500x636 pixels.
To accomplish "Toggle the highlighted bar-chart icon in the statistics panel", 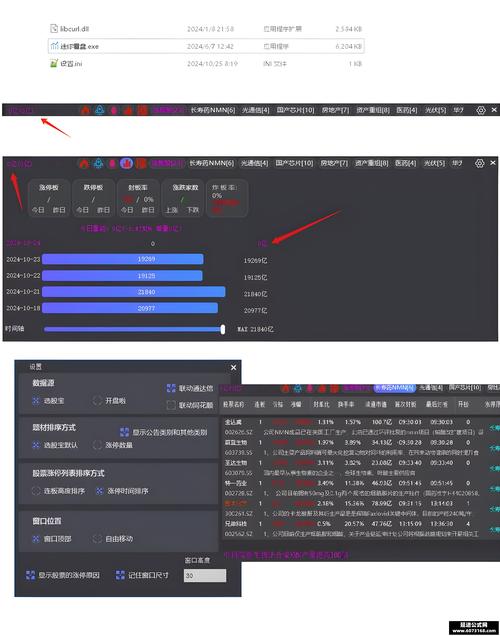I will (127, 163).
